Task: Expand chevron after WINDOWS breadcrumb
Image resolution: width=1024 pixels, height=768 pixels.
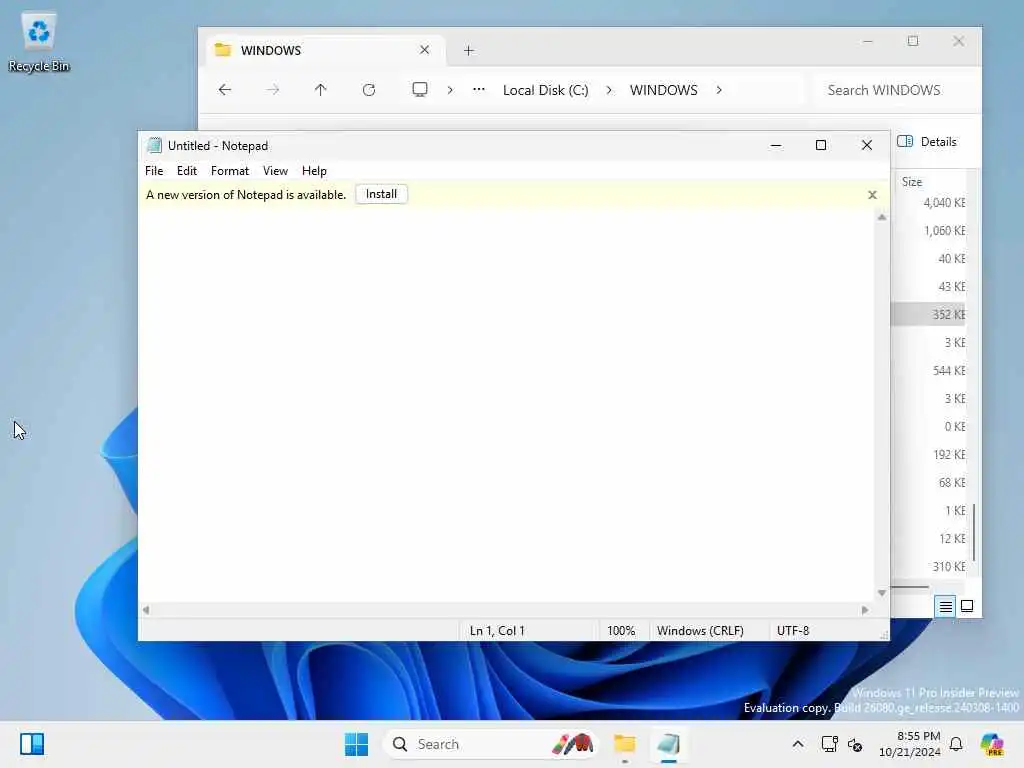Action: click(x=719, y=90)
